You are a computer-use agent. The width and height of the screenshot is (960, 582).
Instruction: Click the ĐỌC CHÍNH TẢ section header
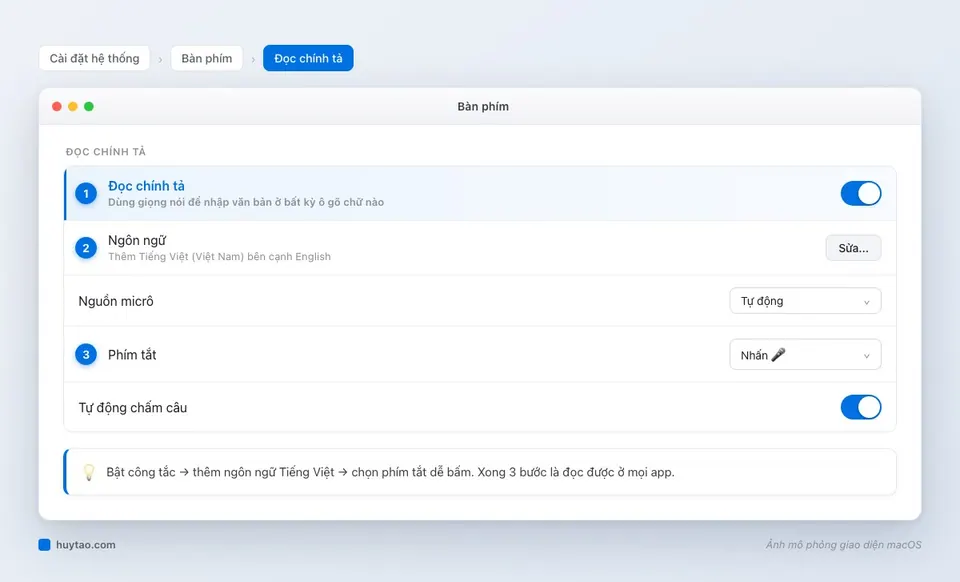[x=106, y=151]
